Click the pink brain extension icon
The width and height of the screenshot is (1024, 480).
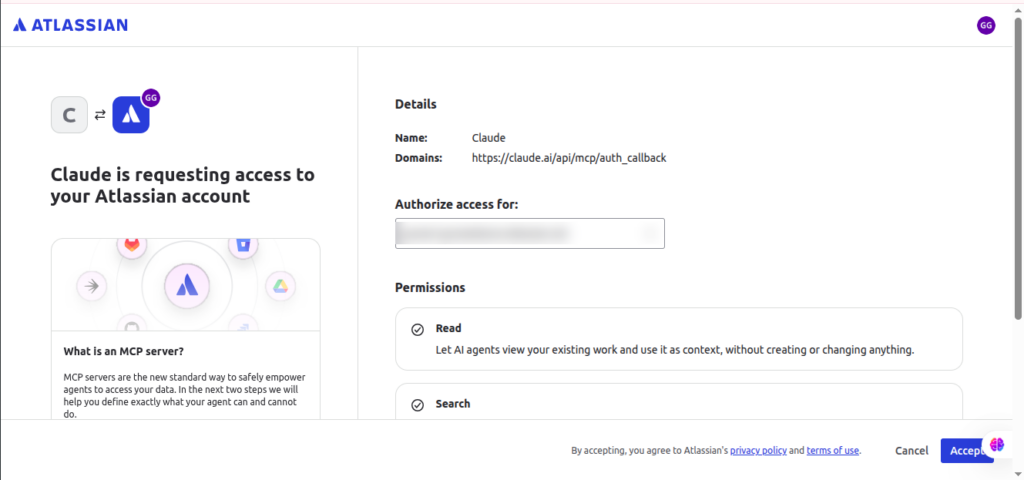click(997, 444)
